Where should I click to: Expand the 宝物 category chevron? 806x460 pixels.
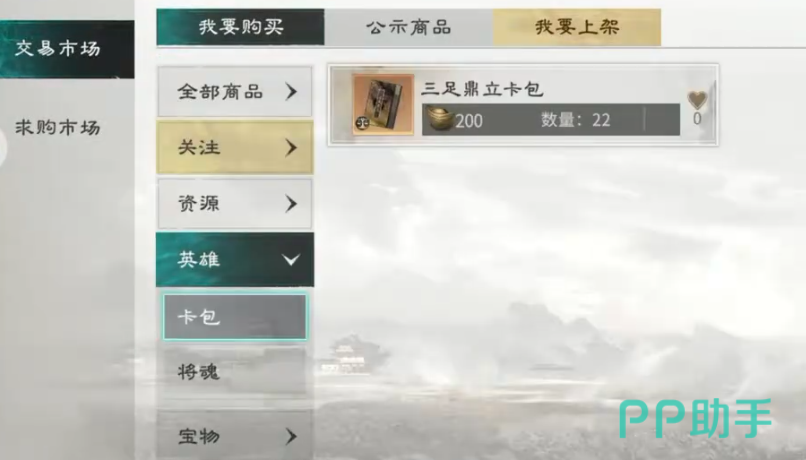(291, 436)
